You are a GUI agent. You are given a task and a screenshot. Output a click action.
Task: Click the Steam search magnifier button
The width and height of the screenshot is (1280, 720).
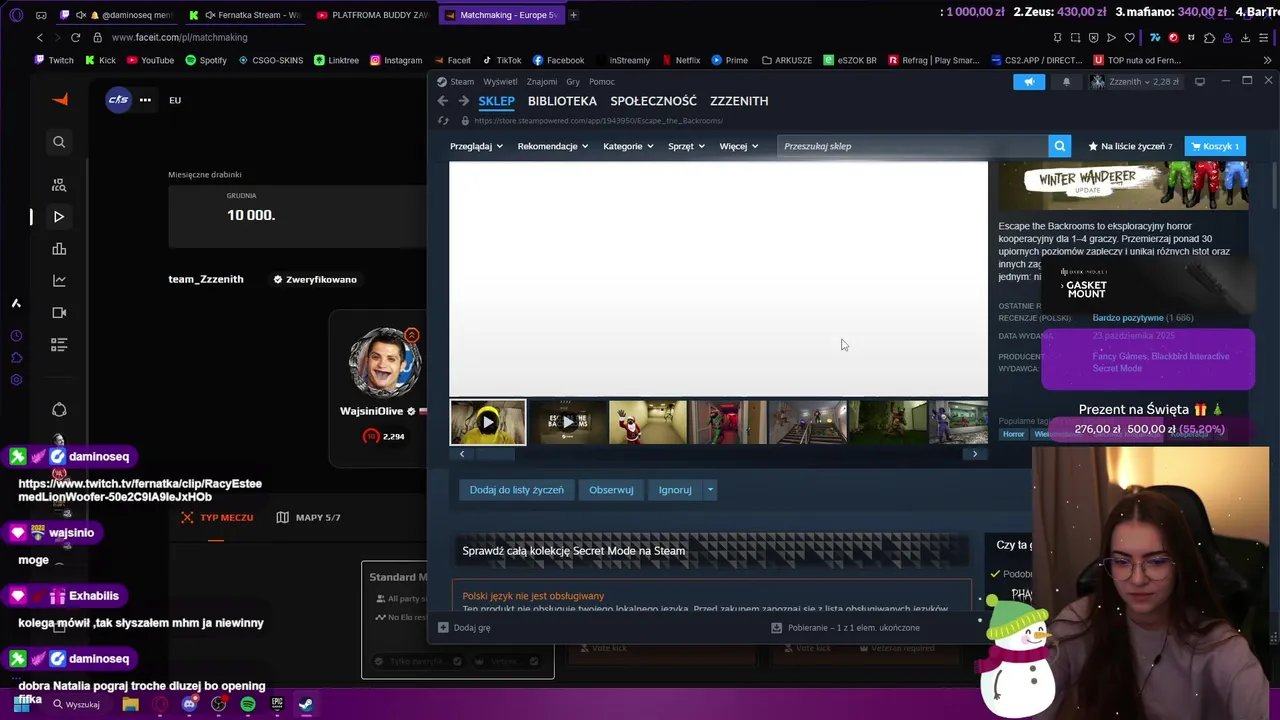tap(1060, 146)
